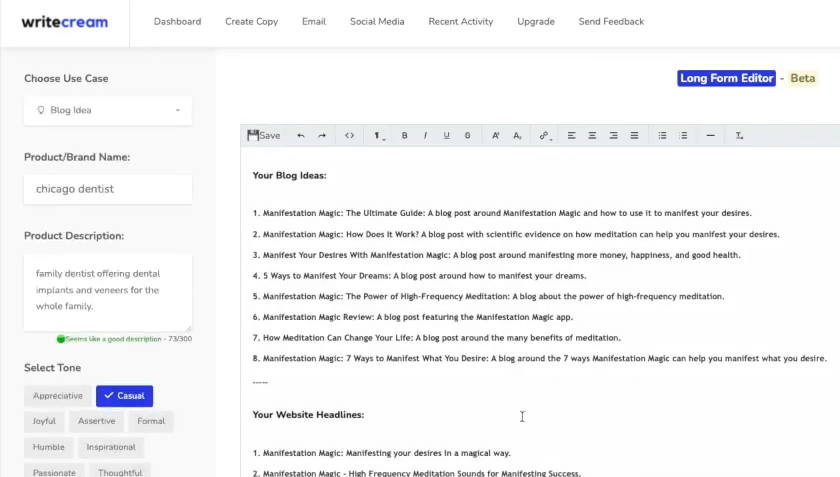
Task: Open the insert link dropdown
Action: 545,136
